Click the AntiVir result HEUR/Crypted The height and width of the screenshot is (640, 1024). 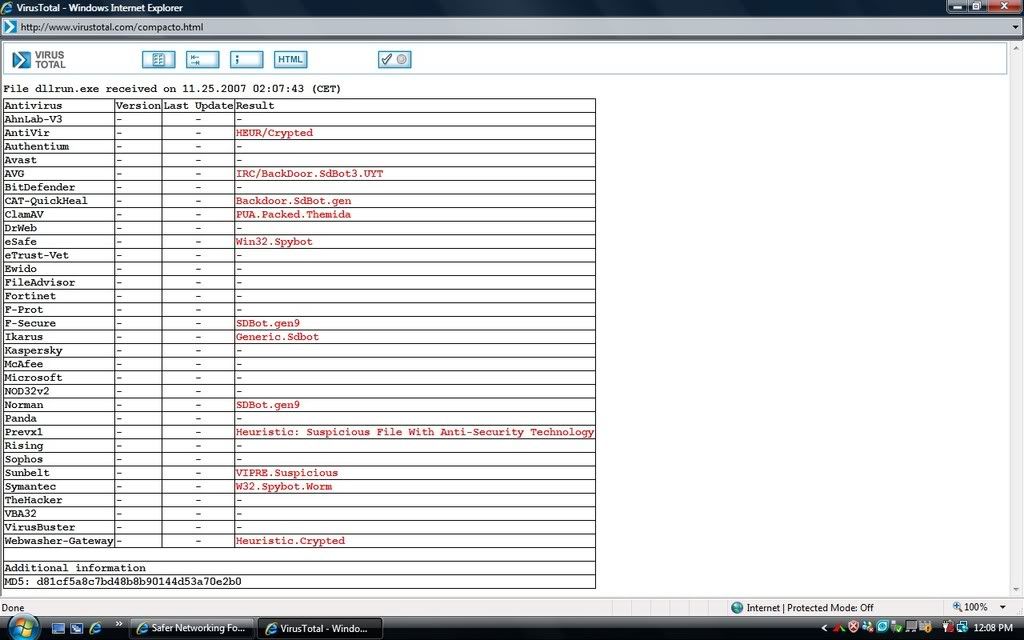[x=274, y=133]
